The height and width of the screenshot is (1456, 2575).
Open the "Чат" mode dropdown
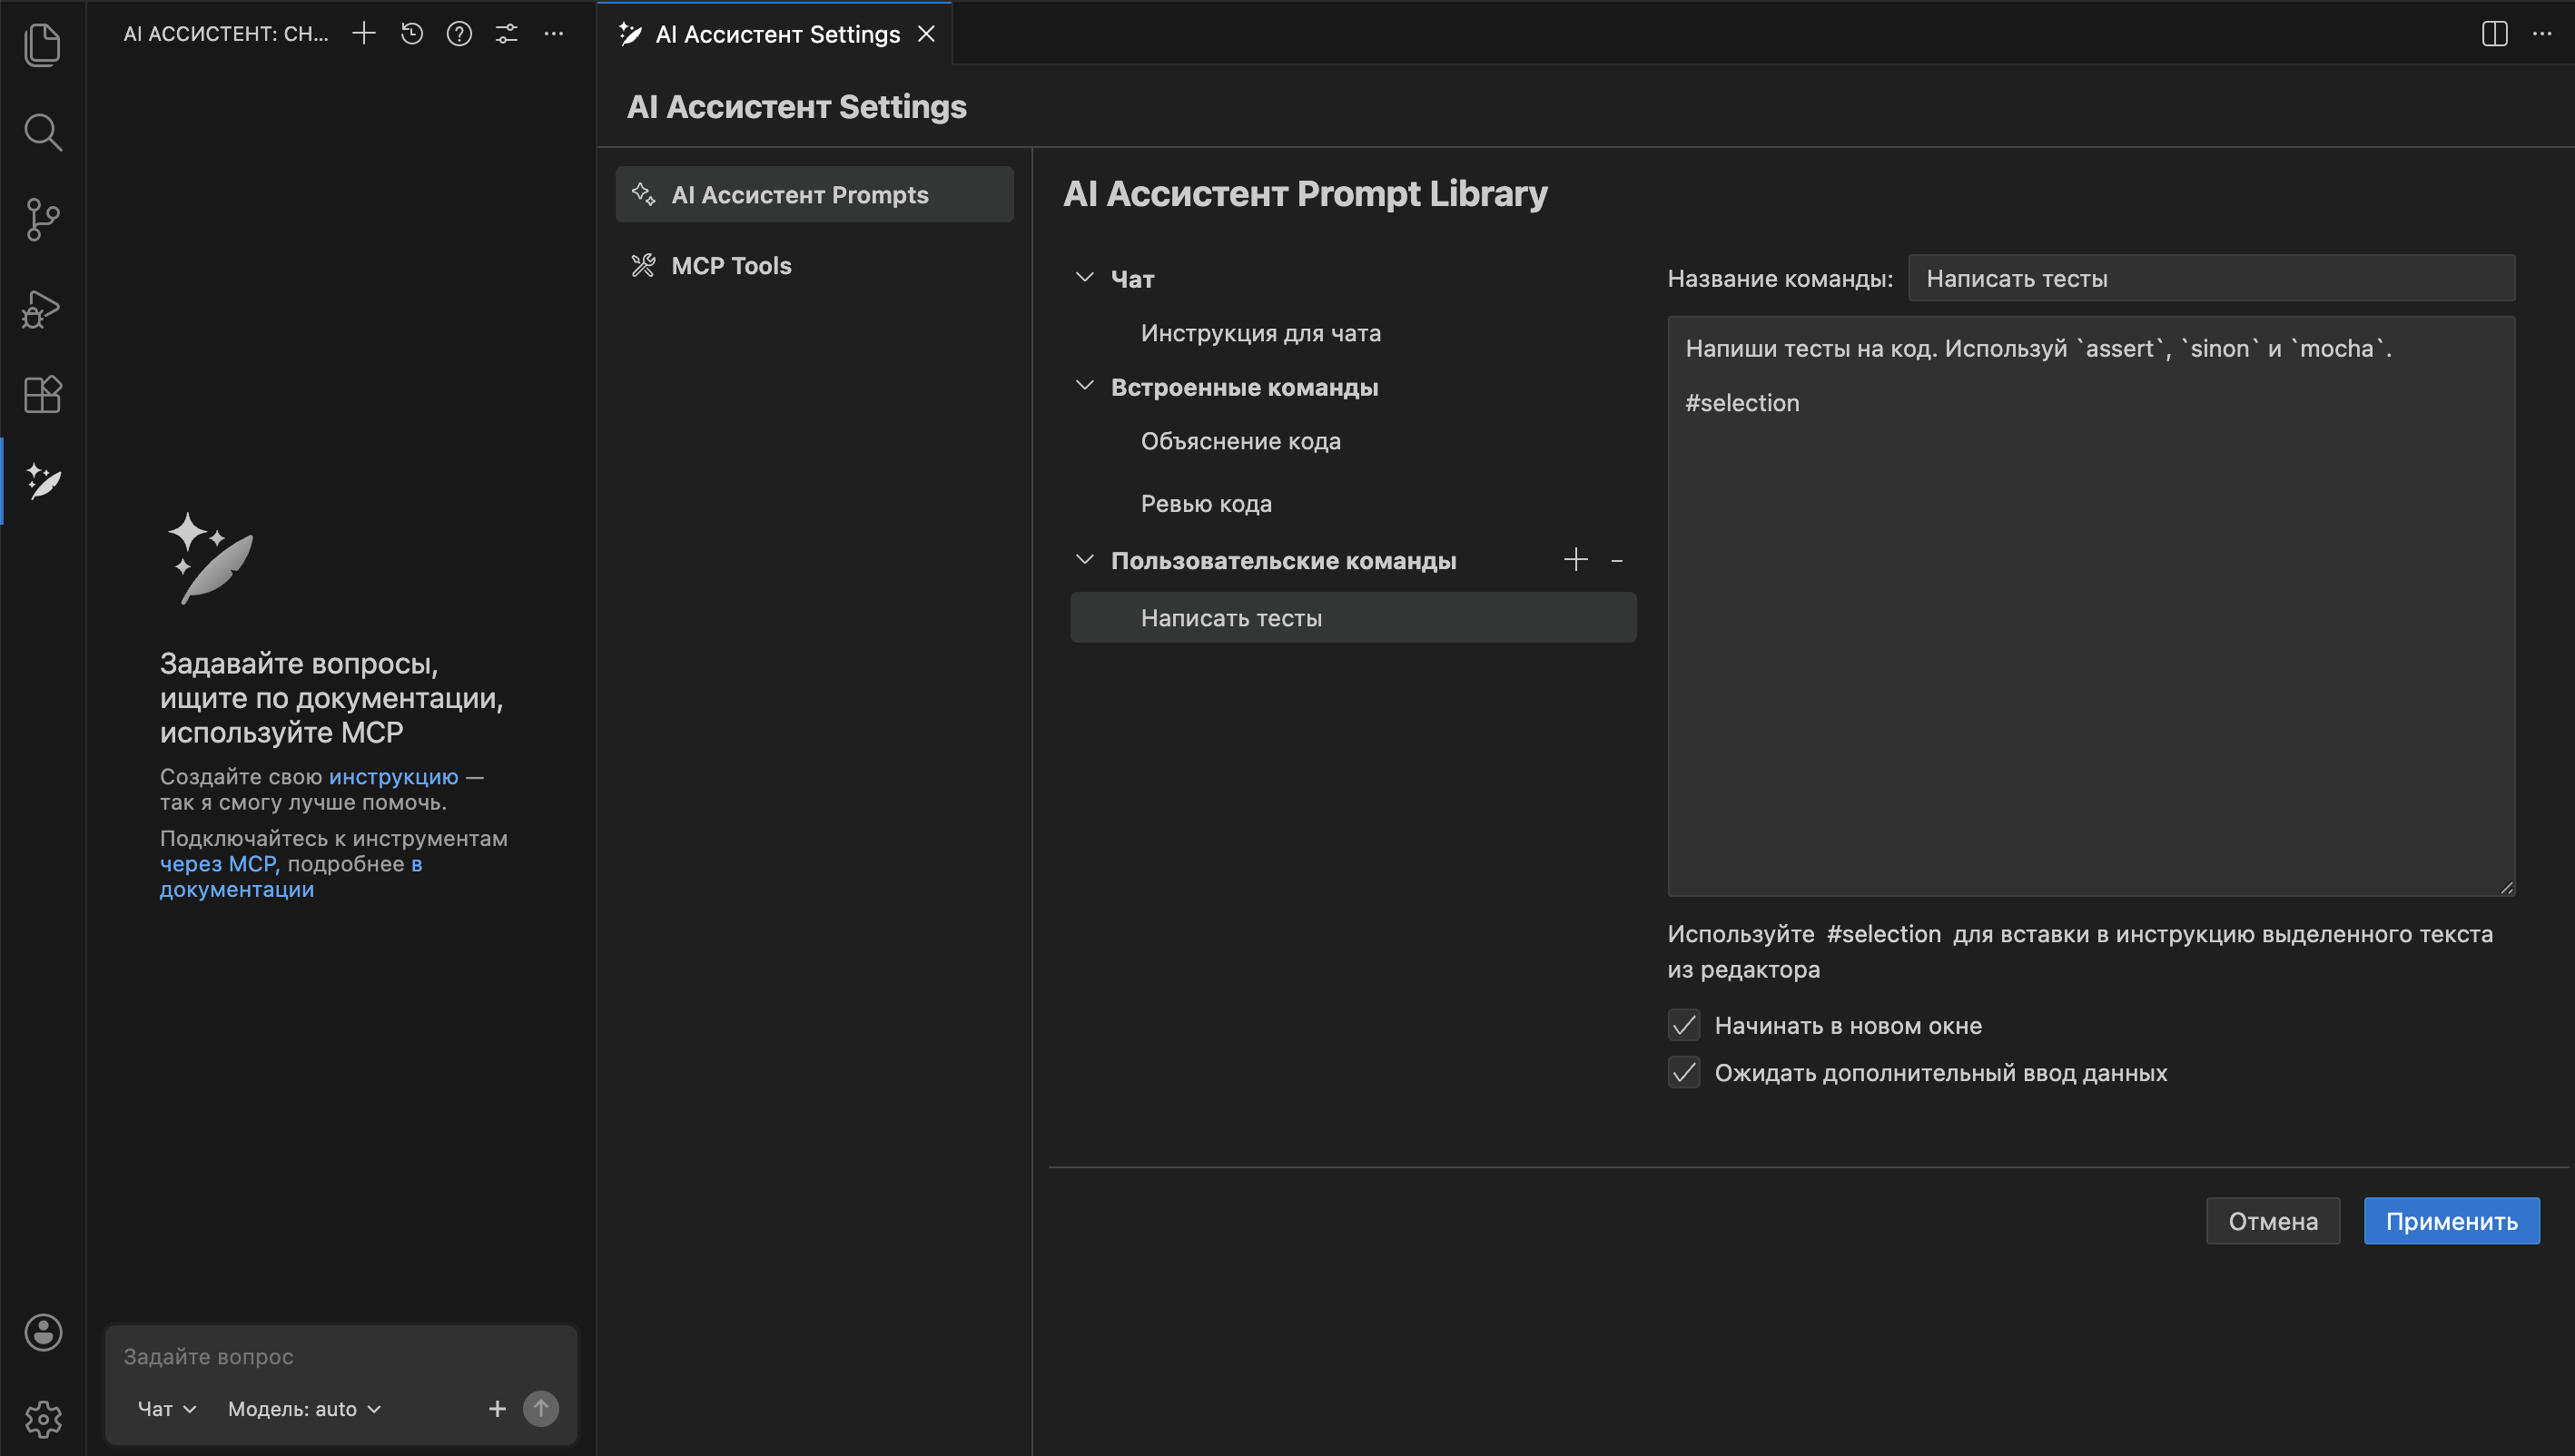(x=167, y=1409)
